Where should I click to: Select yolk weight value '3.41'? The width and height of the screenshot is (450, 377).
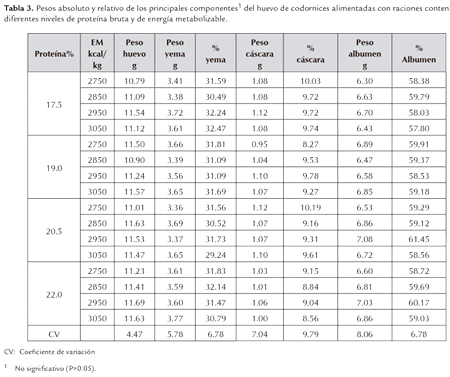175,81
